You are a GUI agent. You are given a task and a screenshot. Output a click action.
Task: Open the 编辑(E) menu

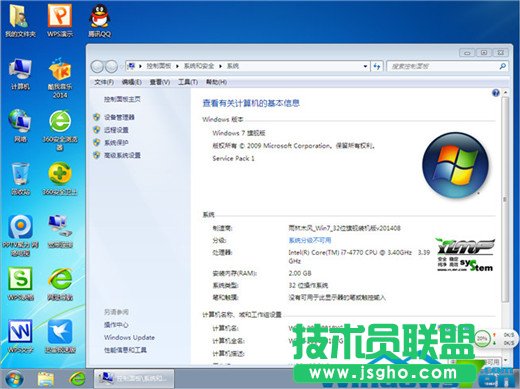click(x=131, y=82)
